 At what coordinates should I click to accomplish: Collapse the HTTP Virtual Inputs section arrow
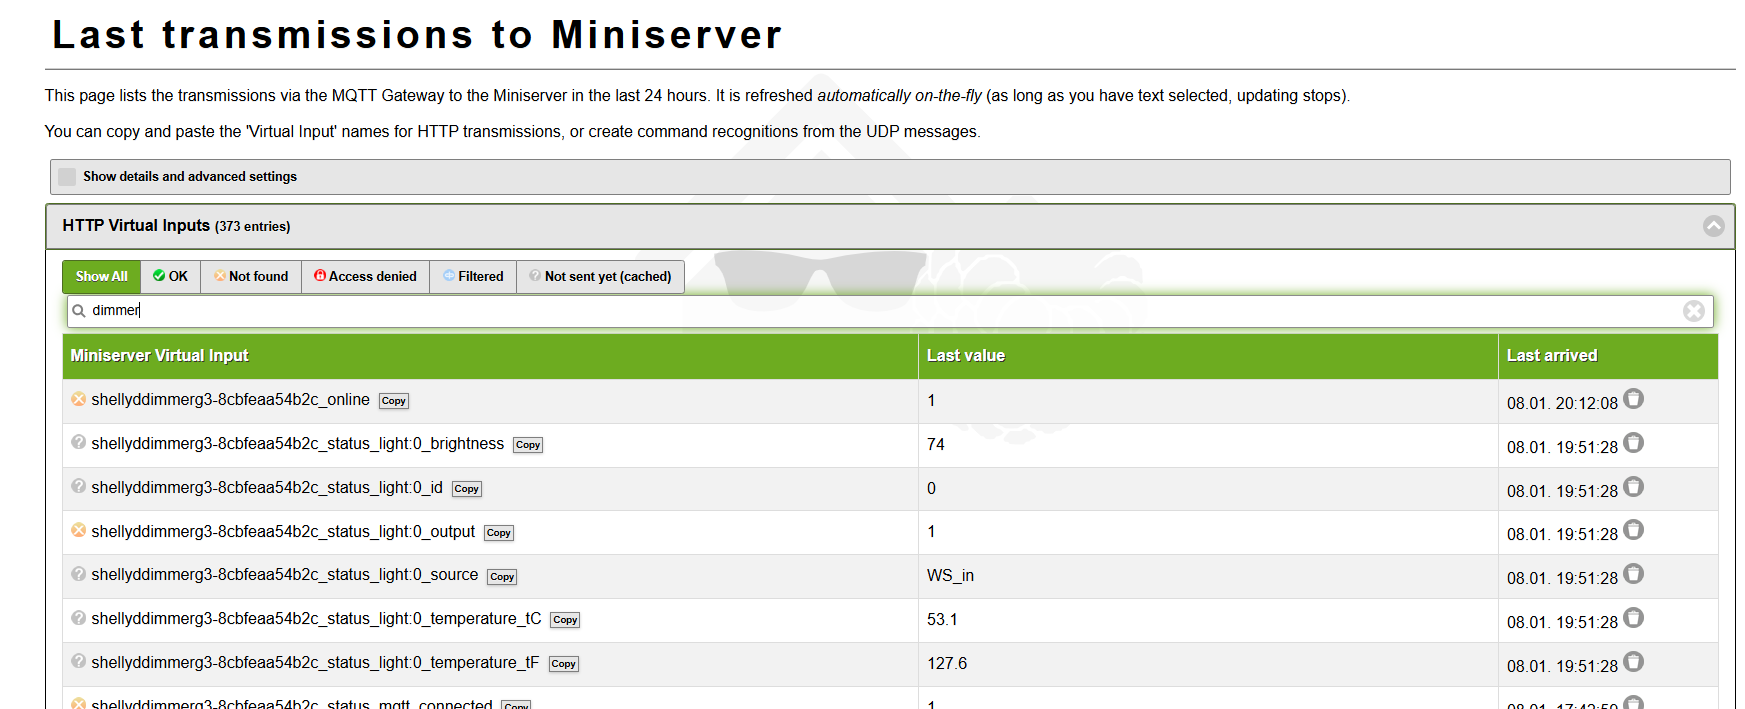pyautogui.click(x=1714, y=226)
